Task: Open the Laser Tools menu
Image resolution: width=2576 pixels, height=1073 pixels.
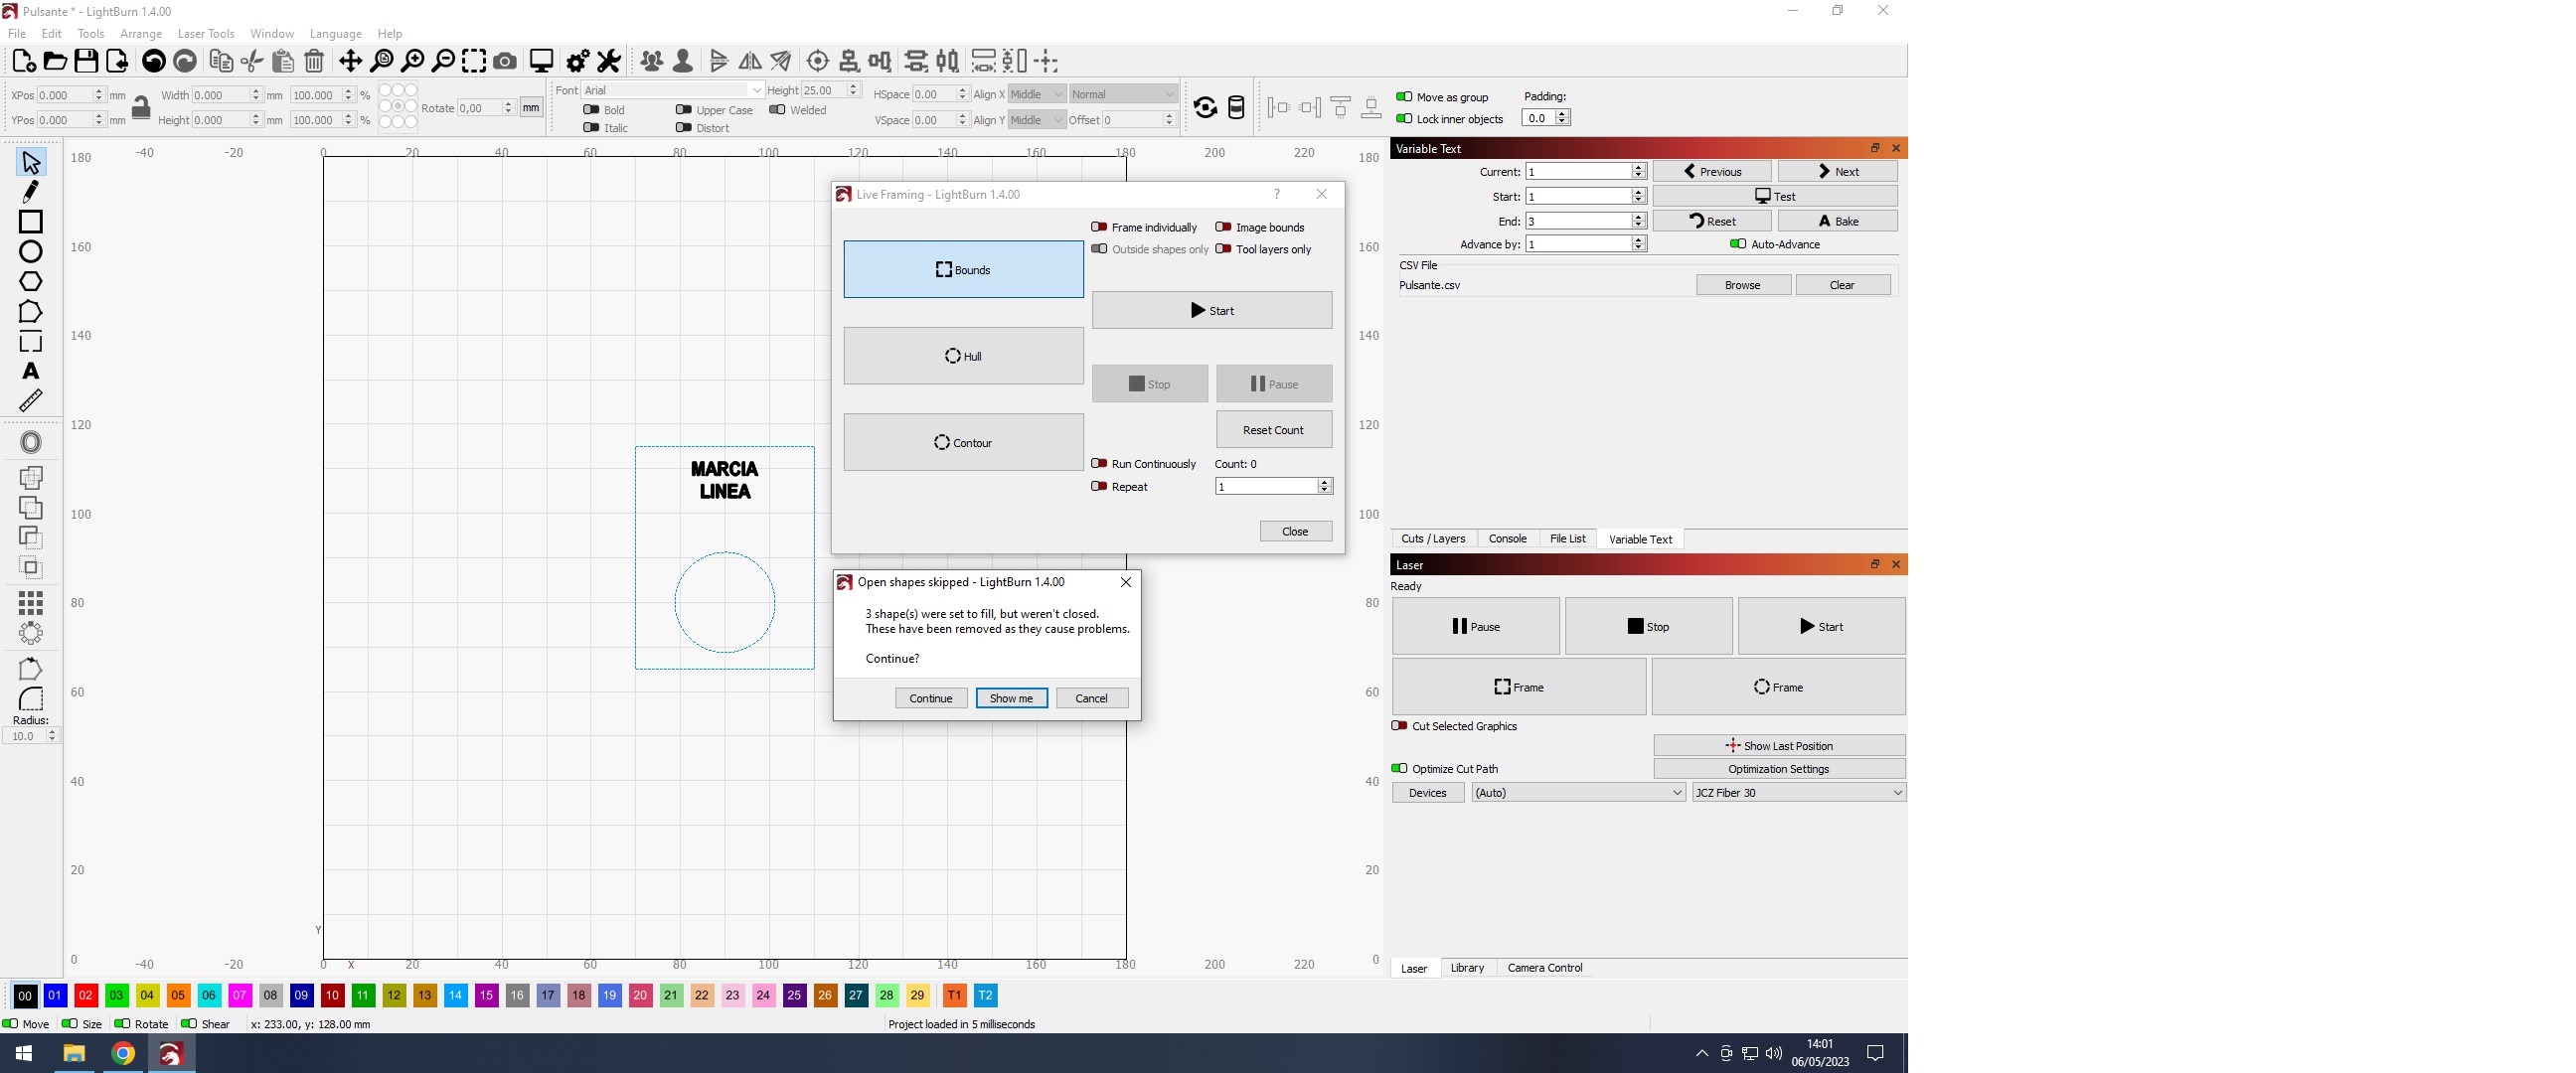Action: tap(205, 34)
